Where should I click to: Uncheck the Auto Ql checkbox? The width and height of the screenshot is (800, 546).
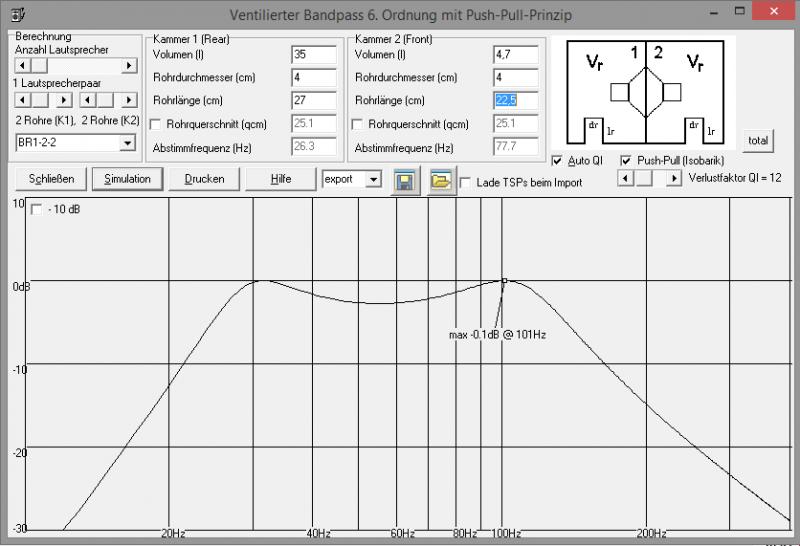(x=558, y=160)
